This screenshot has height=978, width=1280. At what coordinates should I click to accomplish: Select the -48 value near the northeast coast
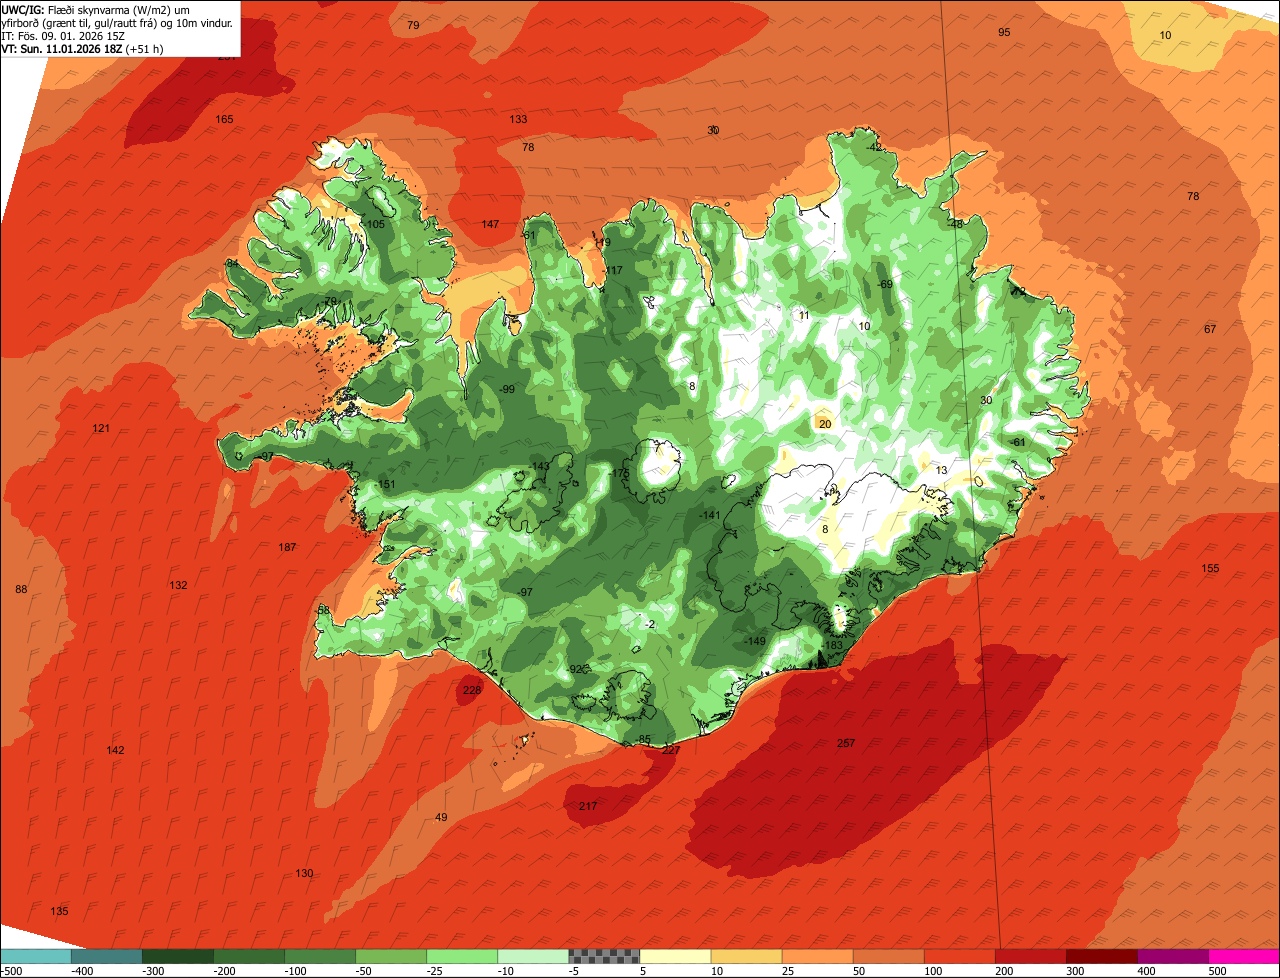955,224
